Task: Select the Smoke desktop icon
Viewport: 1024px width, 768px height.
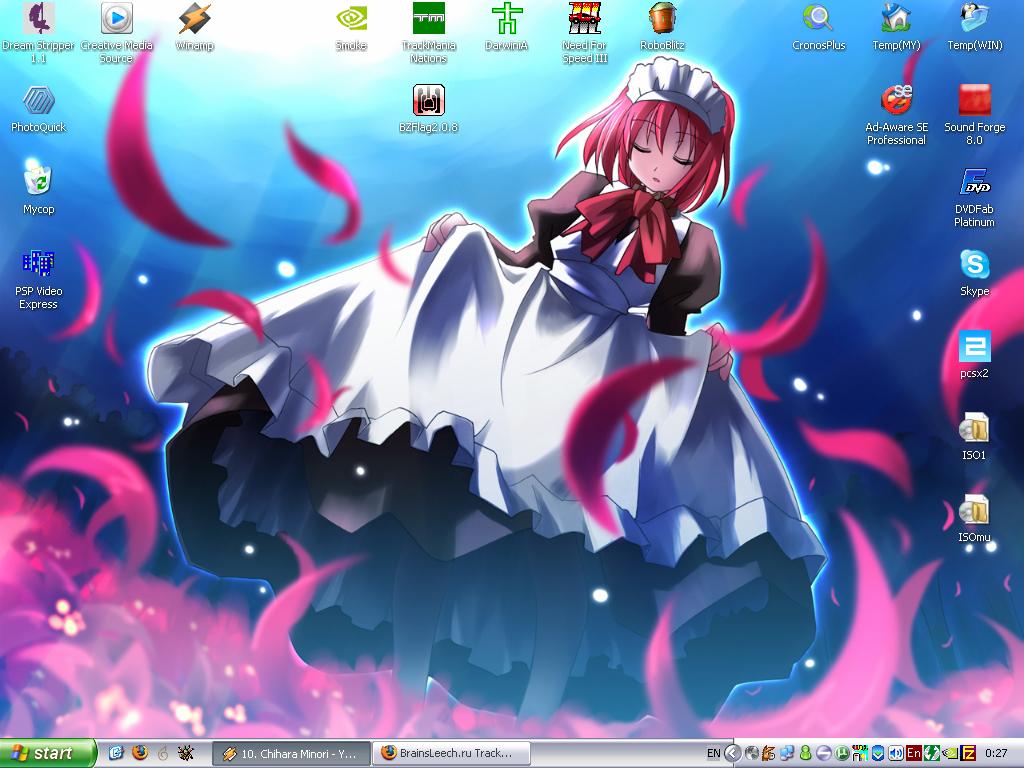Action: coord(351,26)
